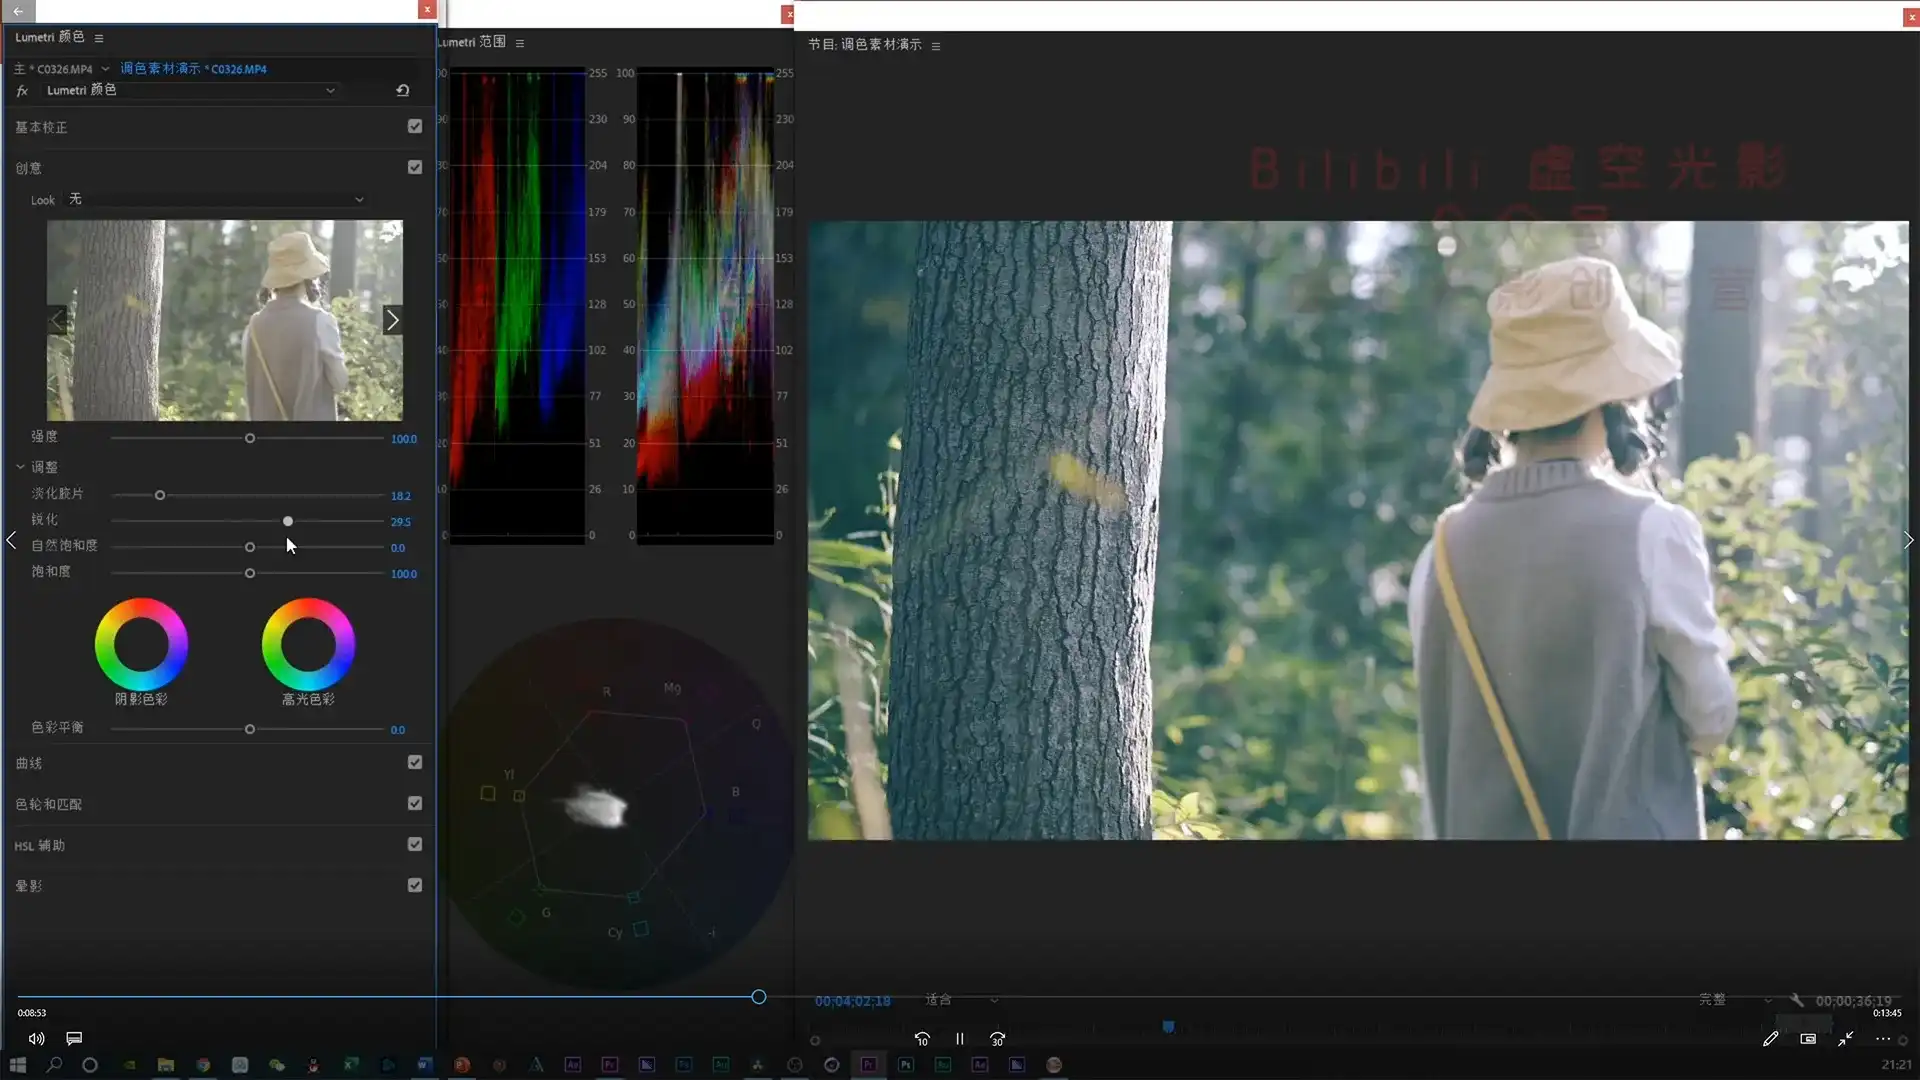Pause the video playback
The image size is (1920, 1080).
click(959, 1039)
